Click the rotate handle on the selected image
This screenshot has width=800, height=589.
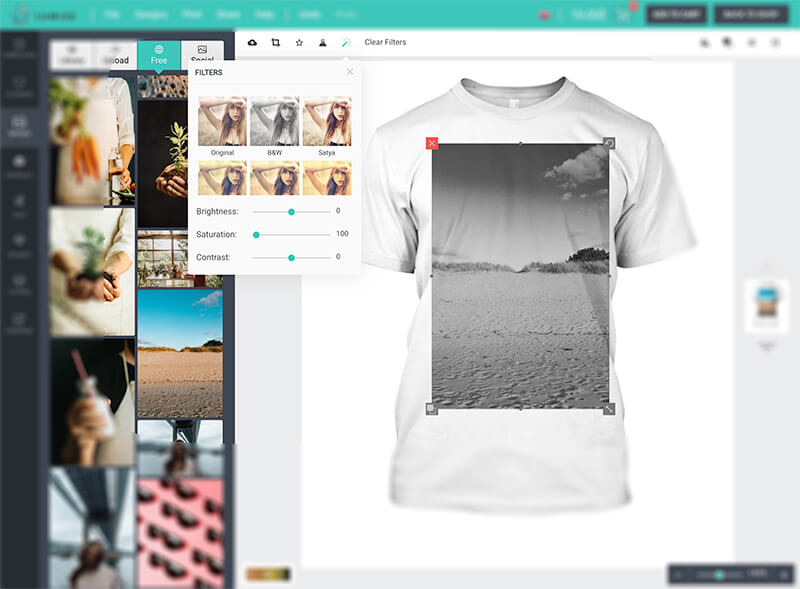click(x=609, y=143)
